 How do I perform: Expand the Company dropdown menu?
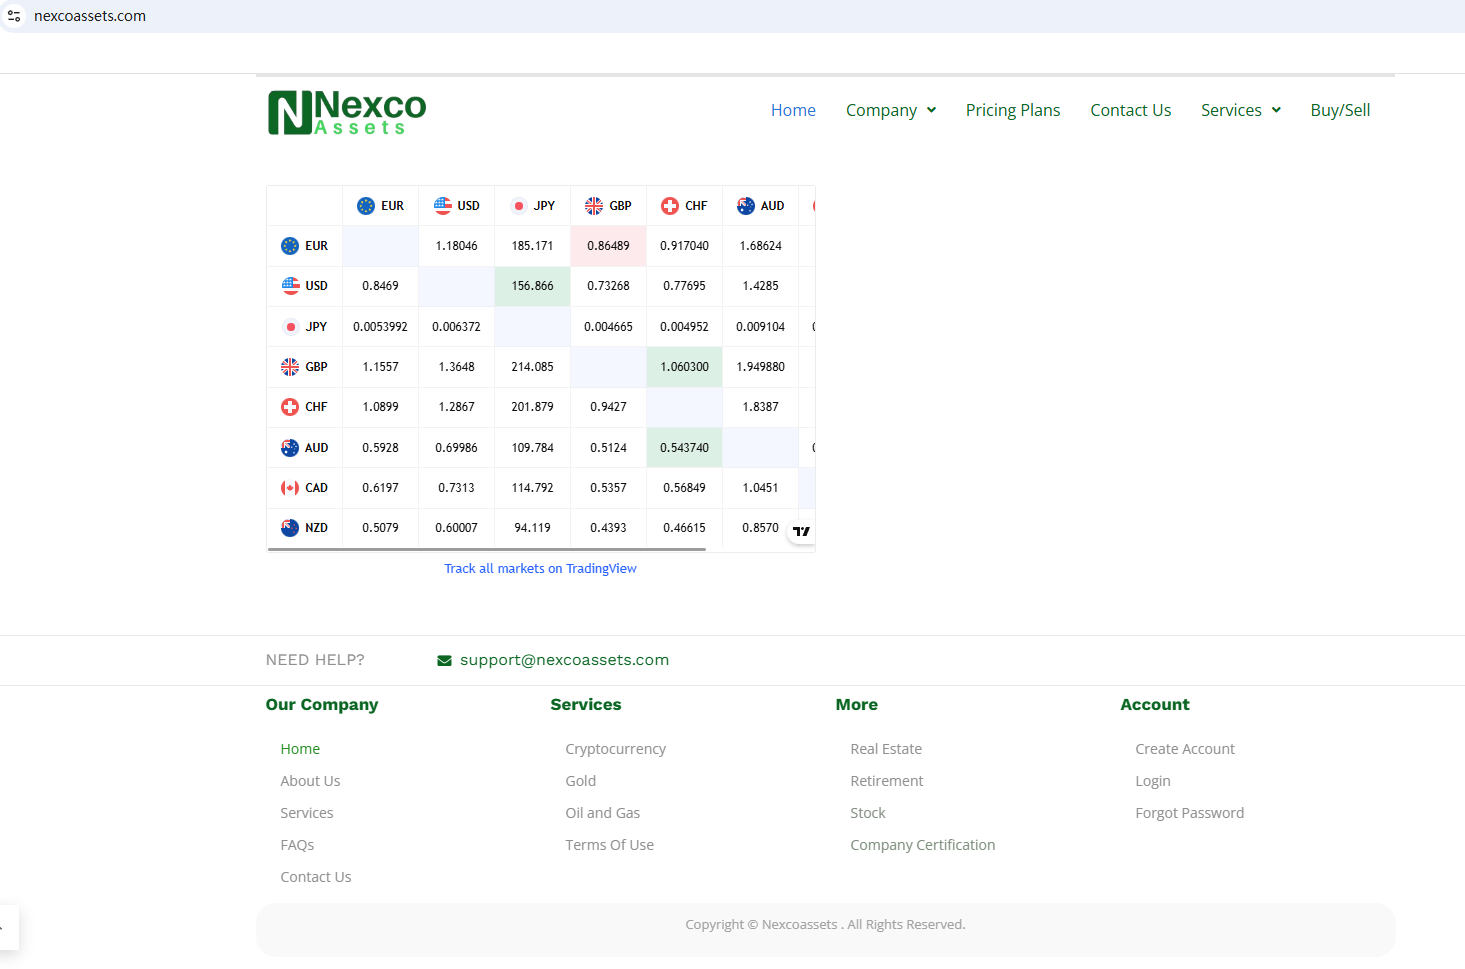click(890, 110)
